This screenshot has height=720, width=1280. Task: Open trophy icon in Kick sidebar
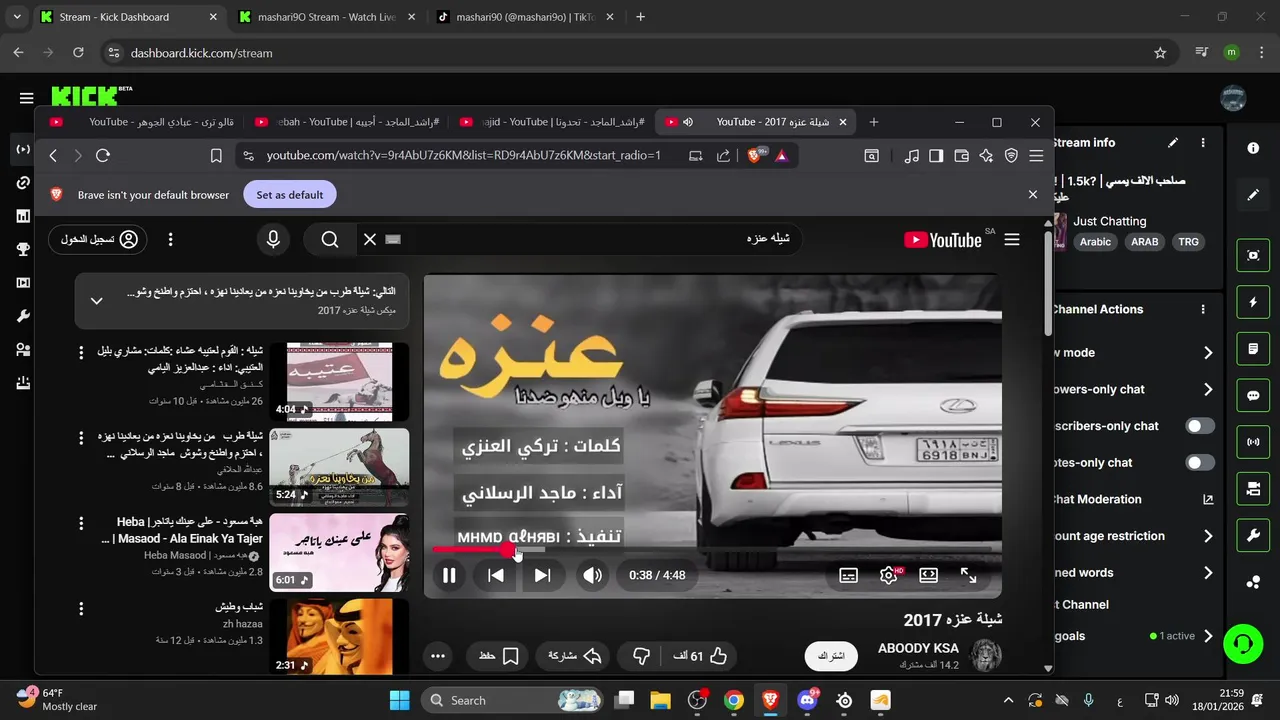coord(22,250)
